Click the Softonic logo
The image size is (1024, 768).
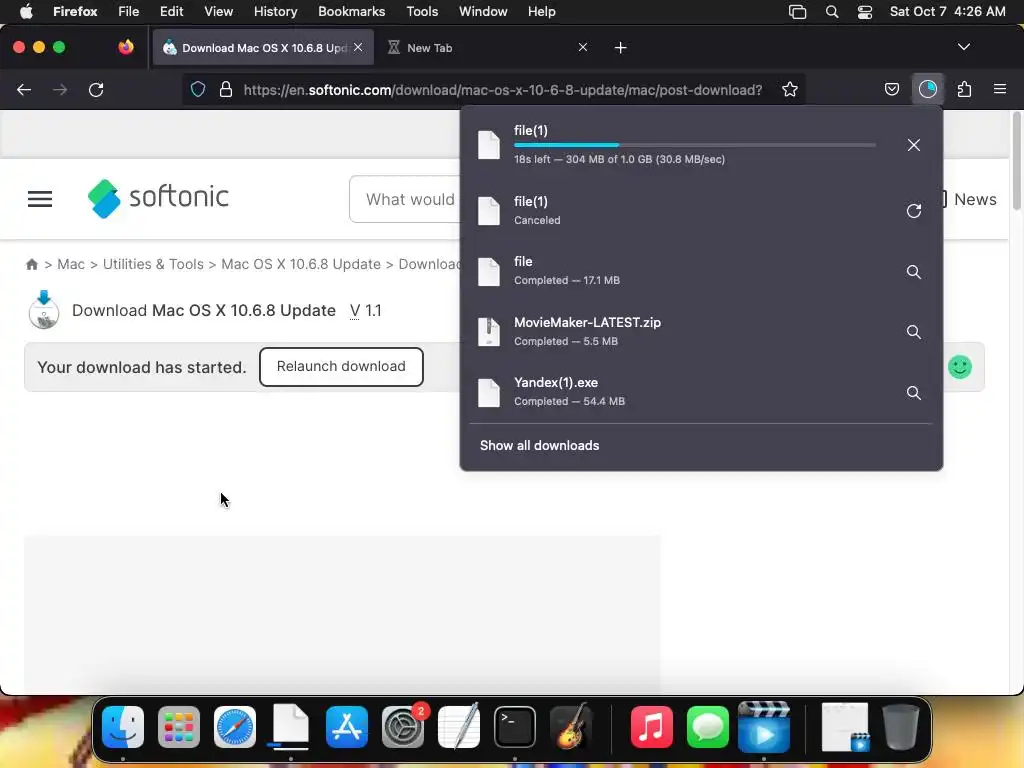(x=158, y=198)
